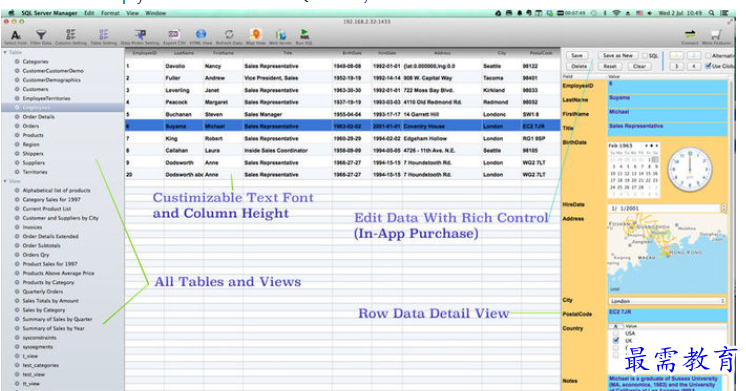Open the Format menu
746x391 pixels.
coord(110,13)
